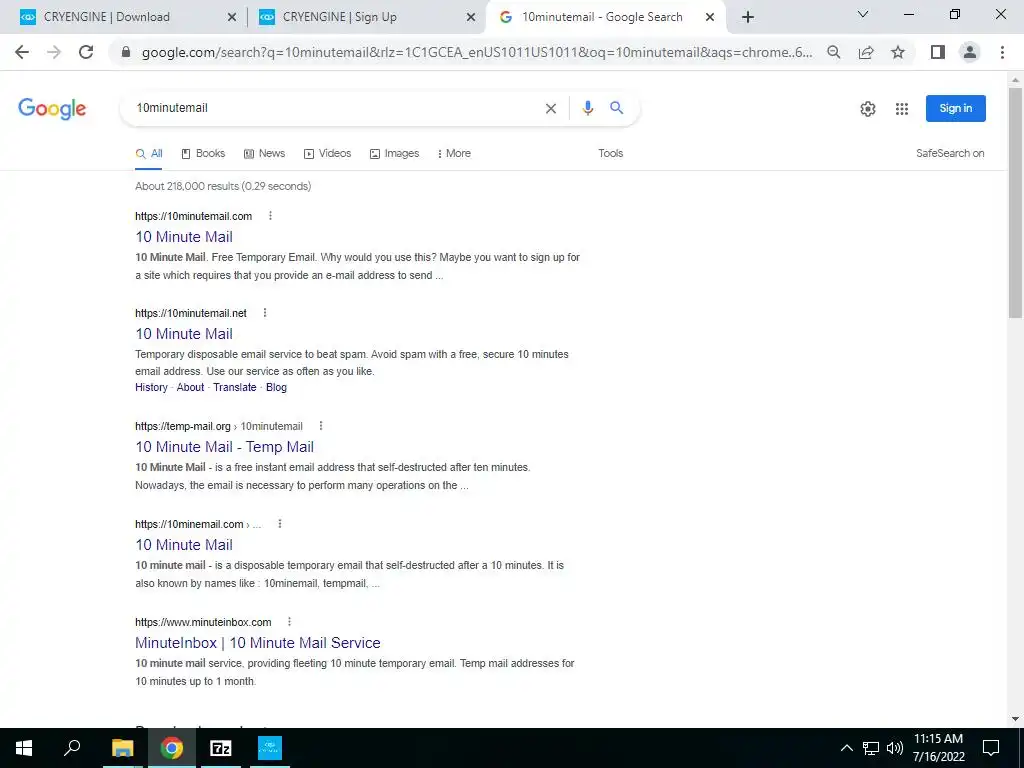This screenshot has width=1024, height=768.
Task: Select the Images search tab
Action: click(394, 153)
